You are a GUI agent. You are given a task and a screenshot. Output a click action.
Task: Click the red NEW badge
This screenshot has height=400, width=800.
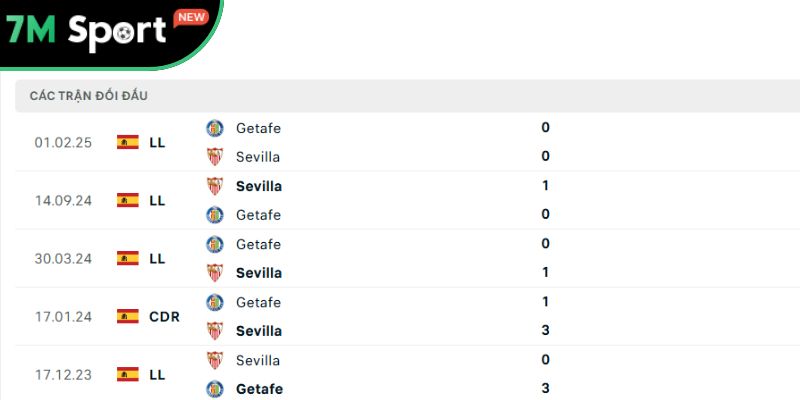(x=190, y=17)
